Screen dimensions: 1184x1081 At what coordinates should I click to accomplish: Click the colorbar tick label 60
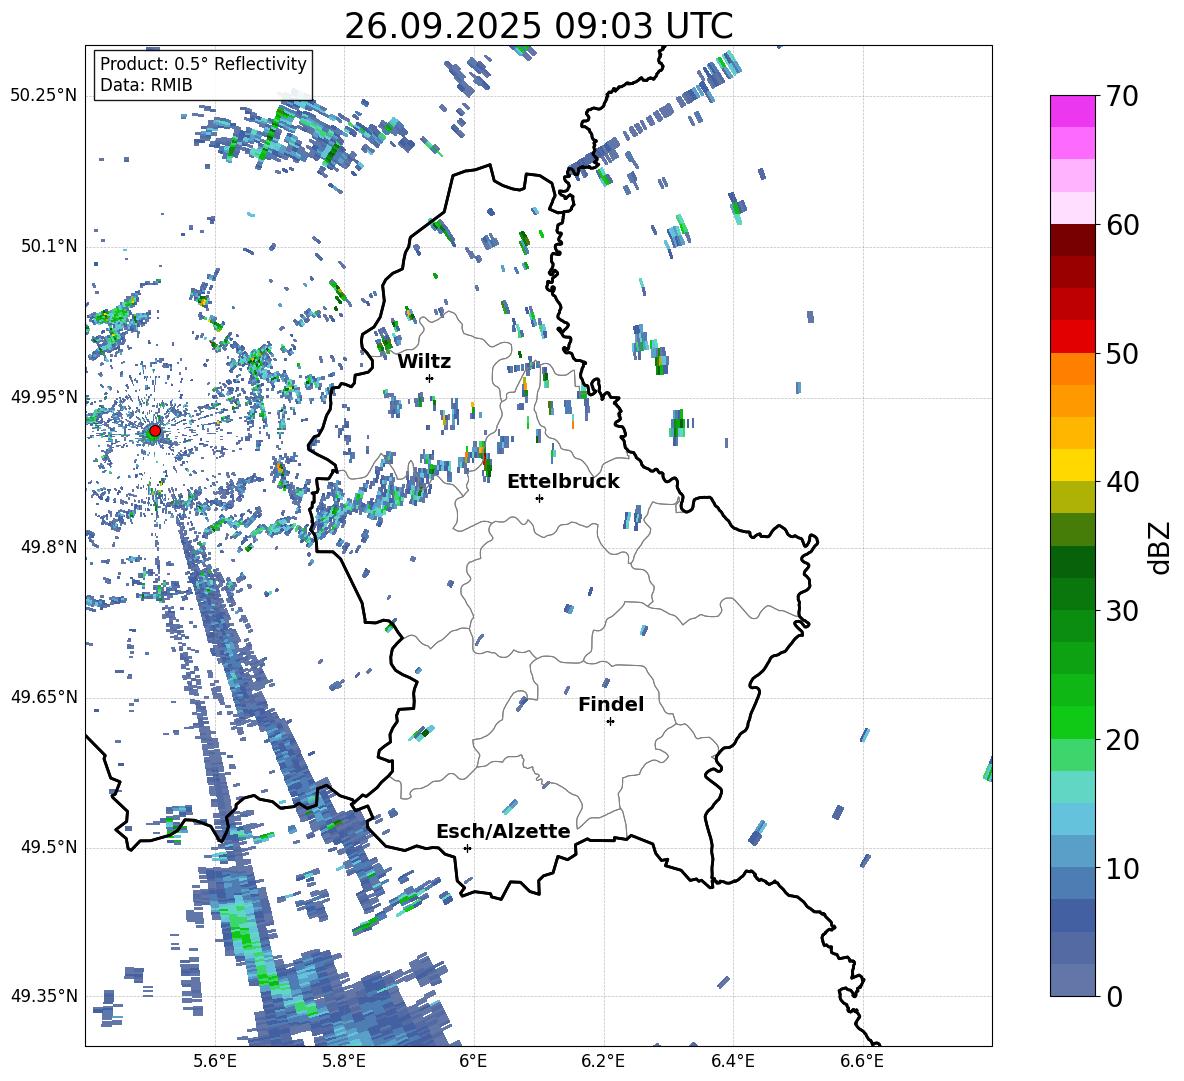pos(1122,225)
